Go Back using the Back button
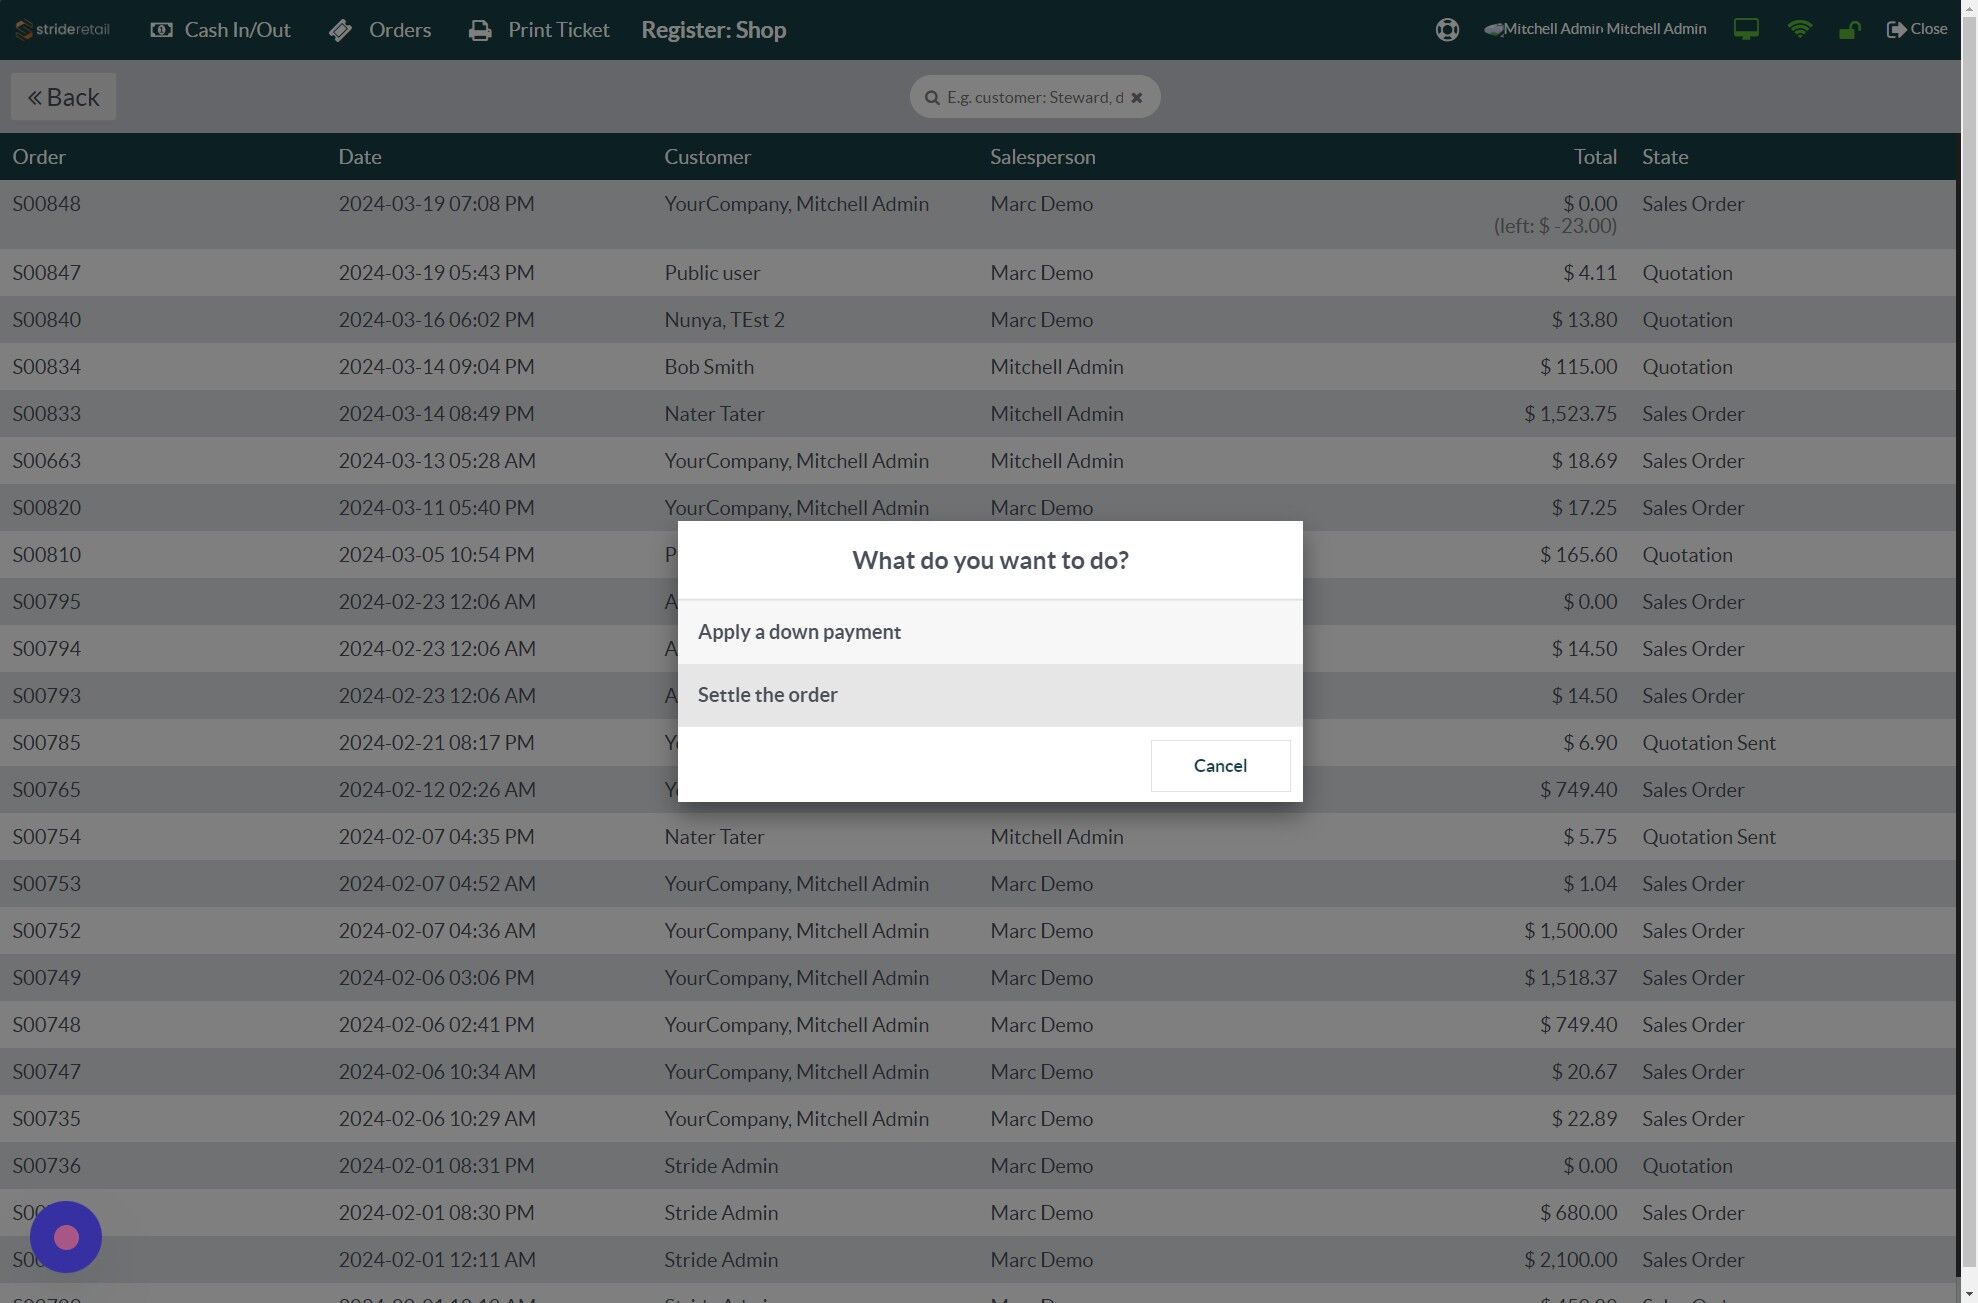1978x1303 pixels. coord(63,97)
